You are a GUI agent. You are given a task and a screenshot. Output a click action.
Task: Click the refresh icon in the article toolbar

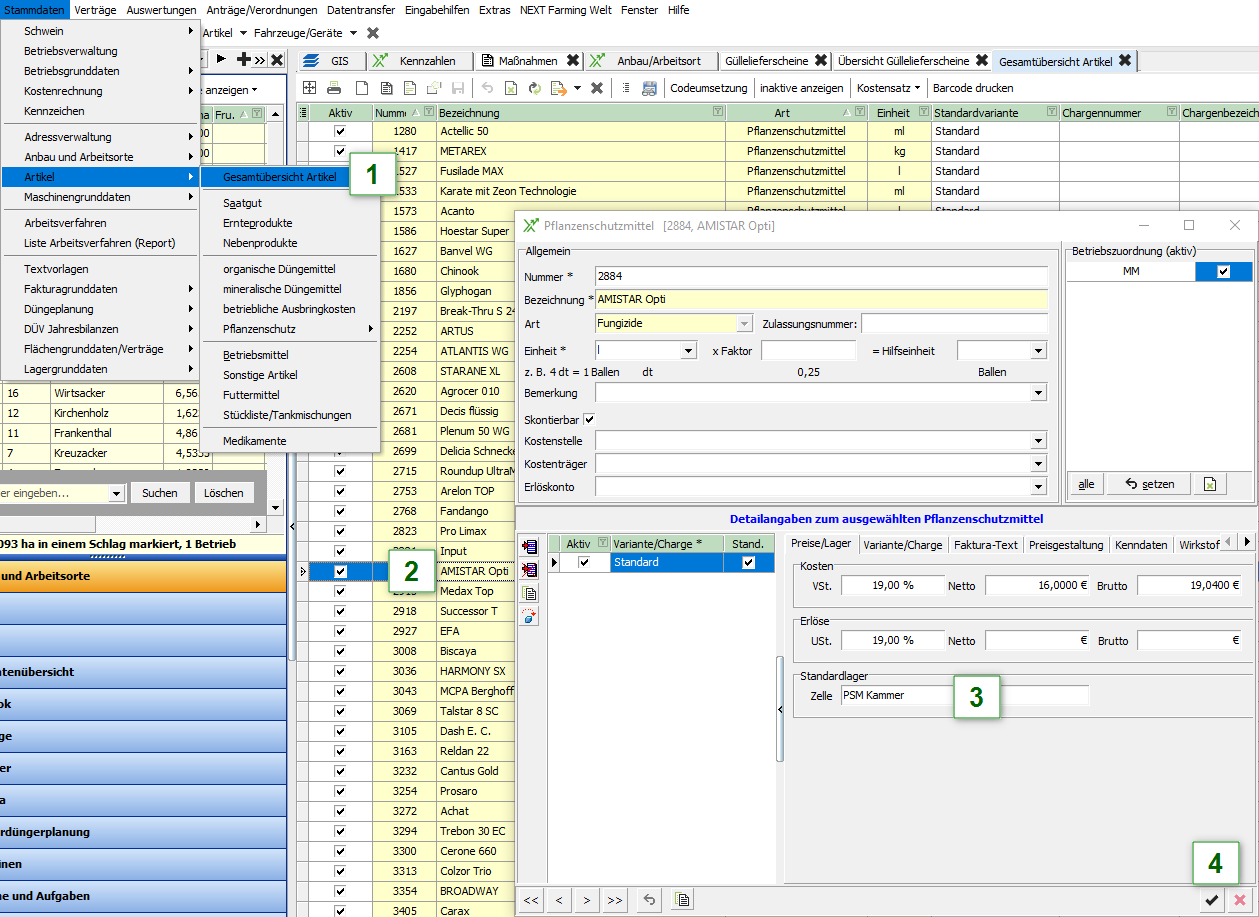534,88
